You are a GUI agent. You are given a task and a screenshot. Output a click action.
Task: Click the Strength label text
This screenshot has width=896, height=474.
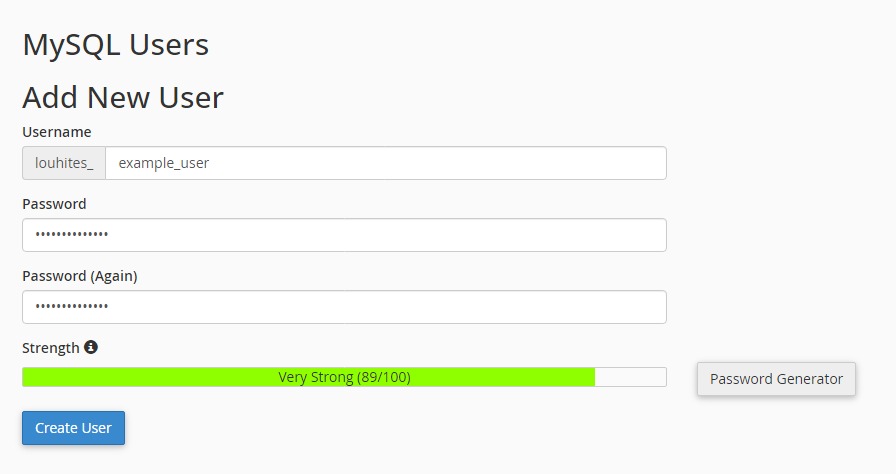[50, 348]
